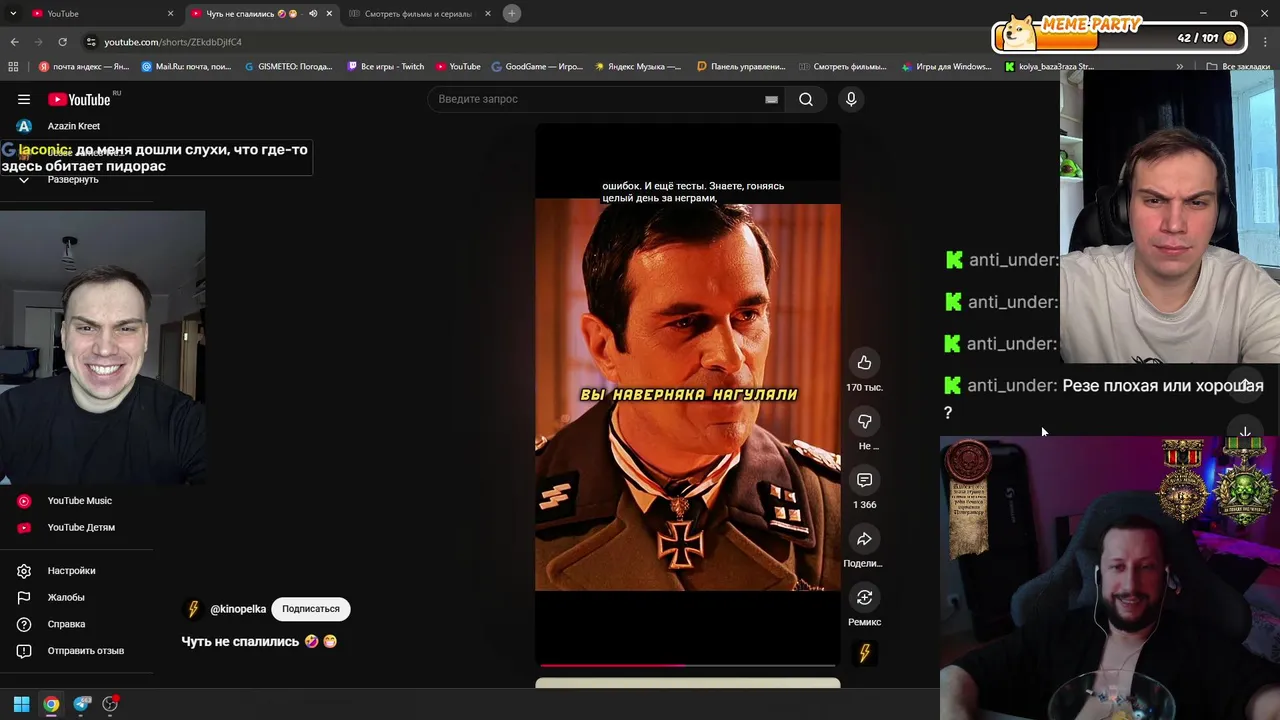Open on-screen keyboard in search box
Image resolution: width=1280 pixels, height=720 pixels.
pyautogui.click(x=771, y=99)
